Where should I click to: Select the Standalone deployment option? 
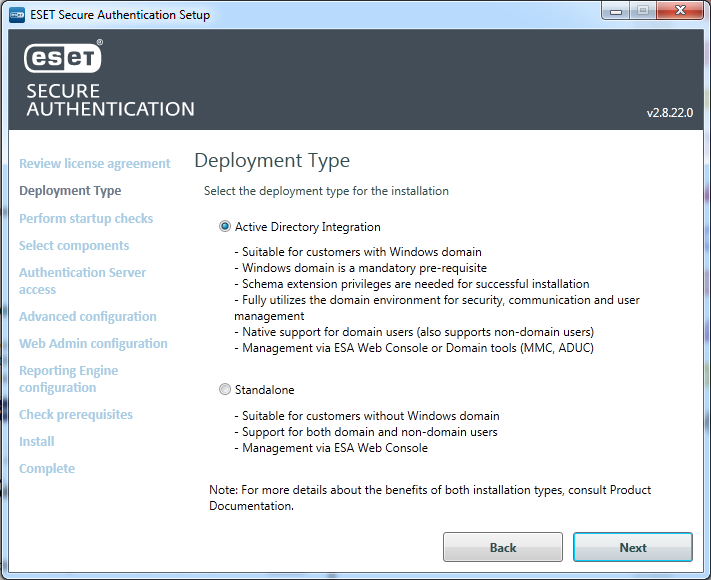point(225,389)
